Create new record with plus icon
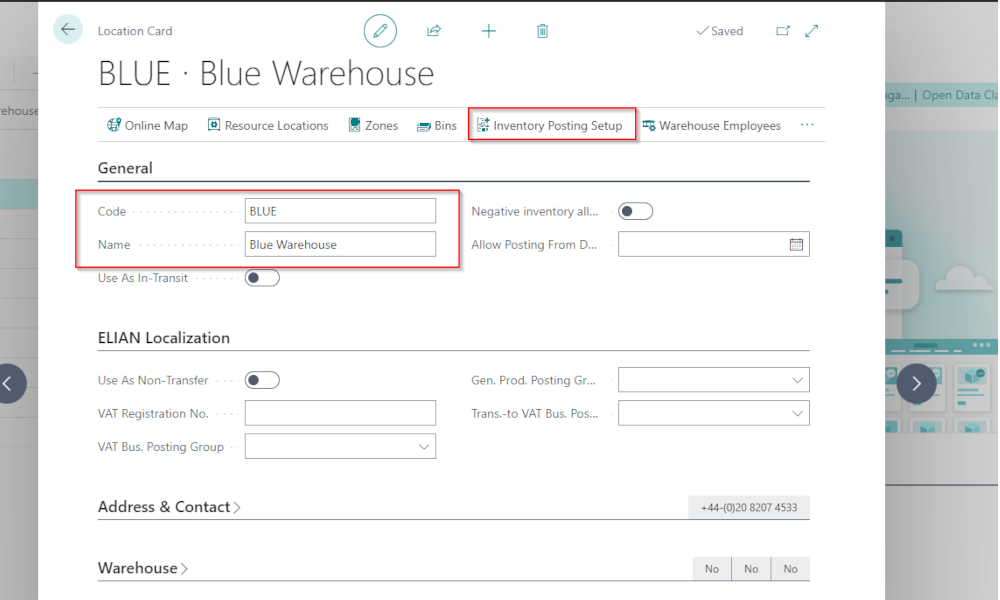The width and height of the screenshot is (1000, 600). point(489,31)
